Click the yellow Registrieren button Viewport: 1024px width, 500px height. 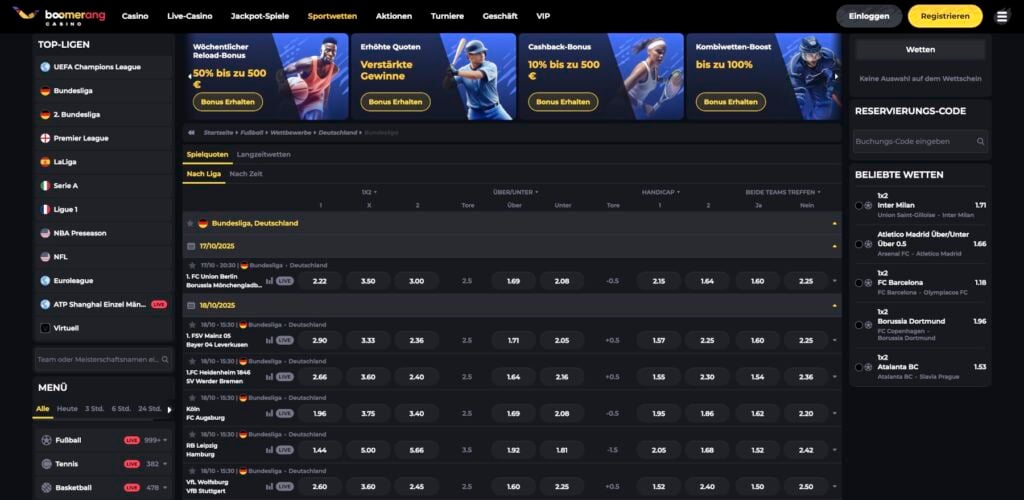coord(944,16)
